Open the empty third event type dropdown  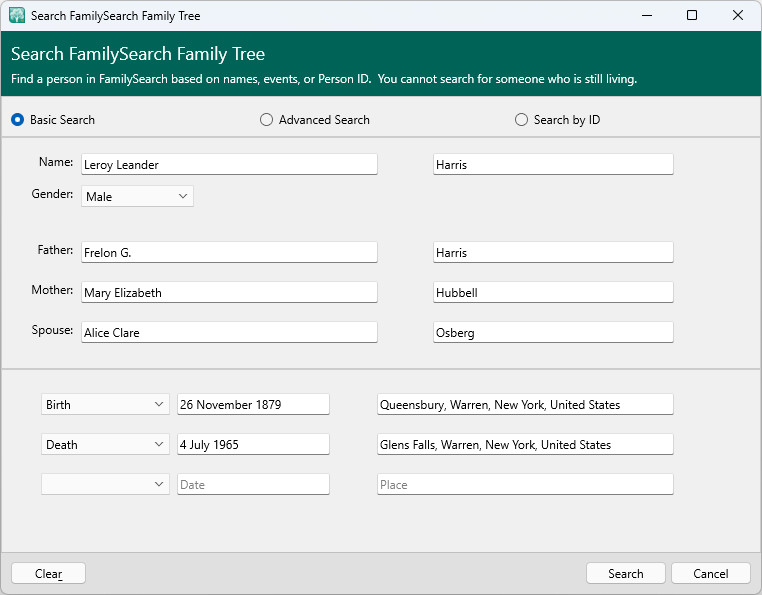[105, 484]
